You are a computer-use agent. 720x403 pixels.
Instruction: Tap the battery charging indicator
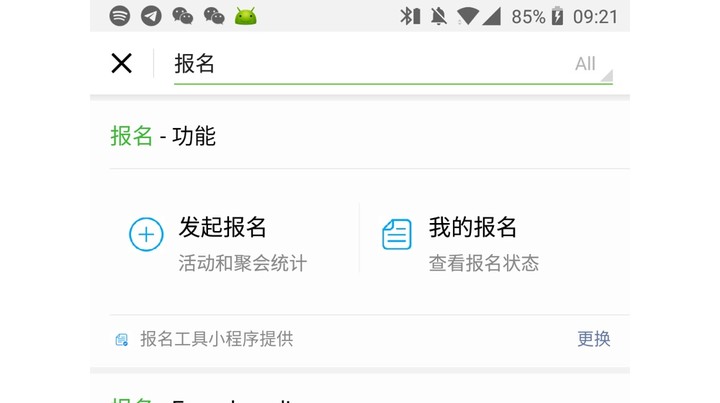557,16
